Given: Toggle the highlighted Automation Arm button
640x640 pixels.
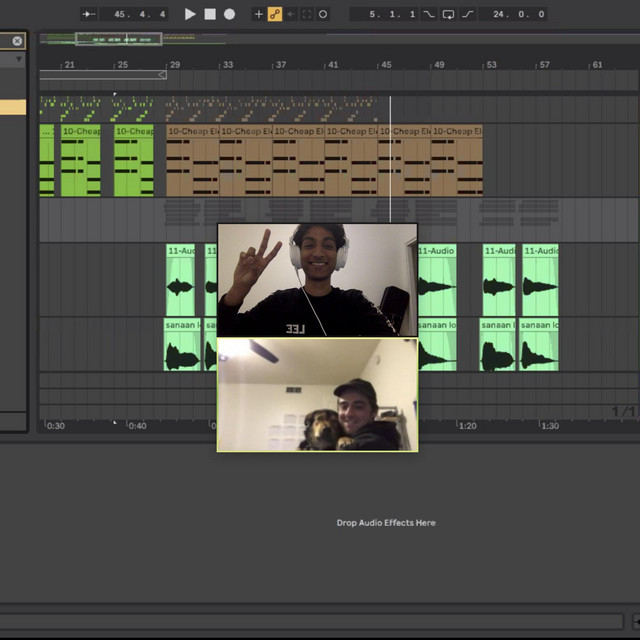Looking at the screenshot, I should tap(275, 14).
